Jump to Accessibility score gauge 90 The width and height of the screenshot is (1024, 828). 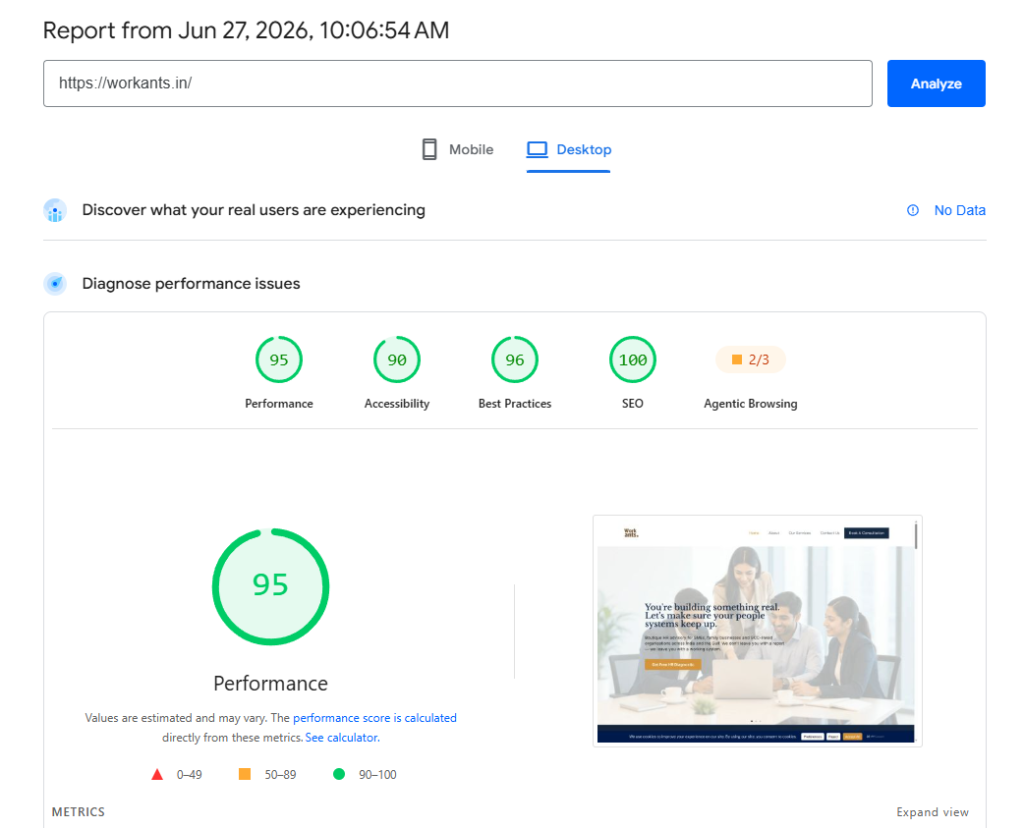[397, 360]
